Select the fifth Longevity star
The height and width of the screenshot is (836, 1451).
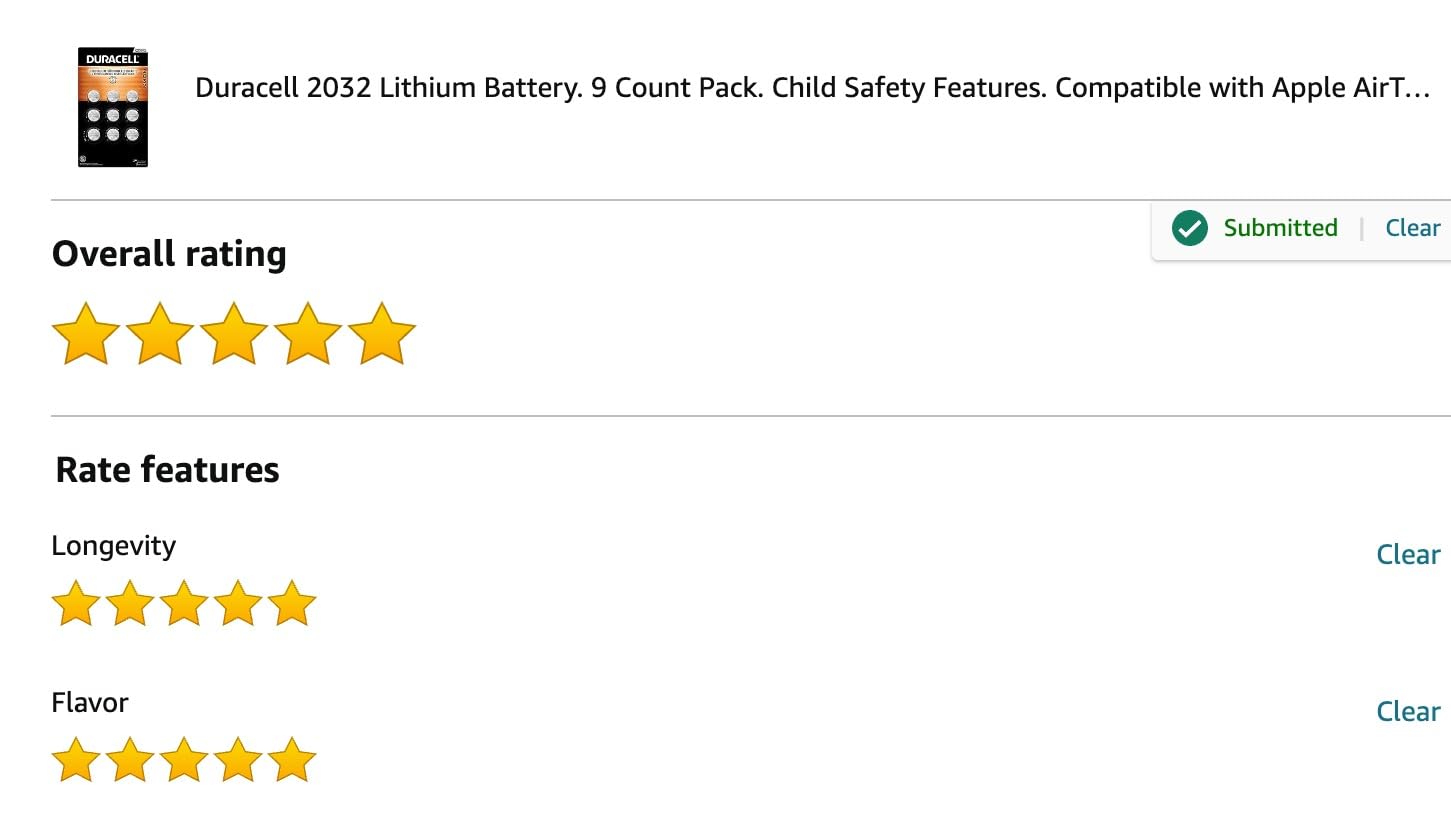pos(292,605)
